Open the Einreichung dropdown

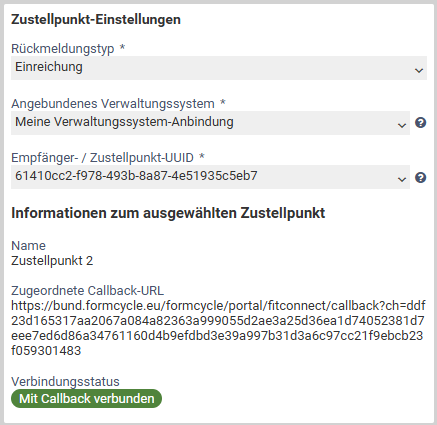[x=219, y=68]
